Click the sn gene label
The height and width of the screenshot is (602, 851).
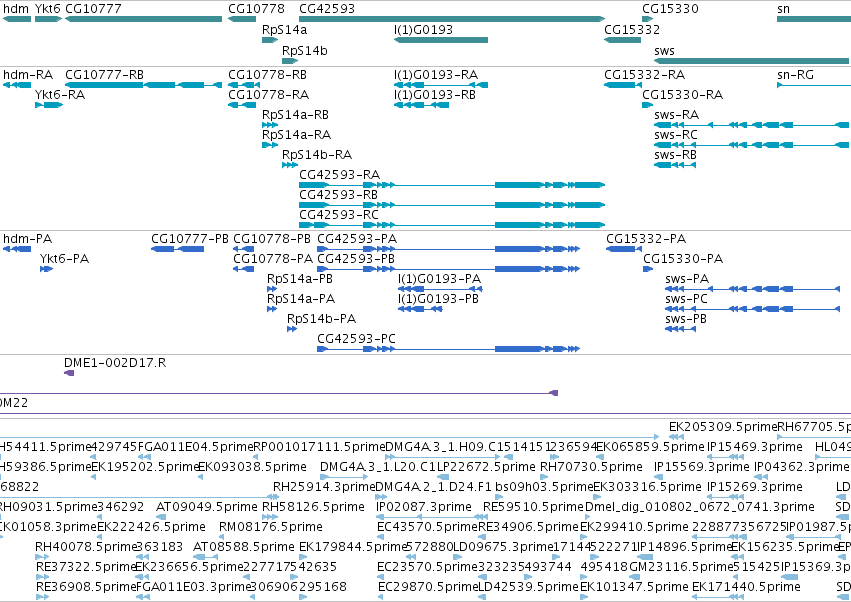tap(783, 9)
